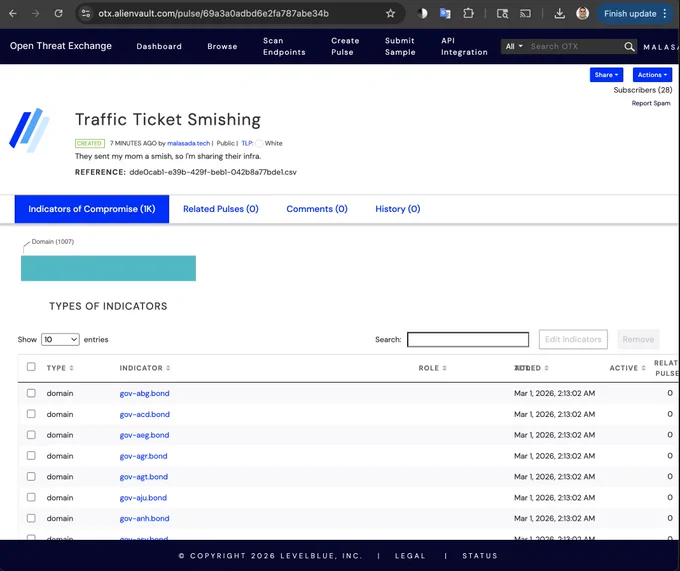
Task: Tick the select-all checkbox in table header
Action: [x=31, y=367]
